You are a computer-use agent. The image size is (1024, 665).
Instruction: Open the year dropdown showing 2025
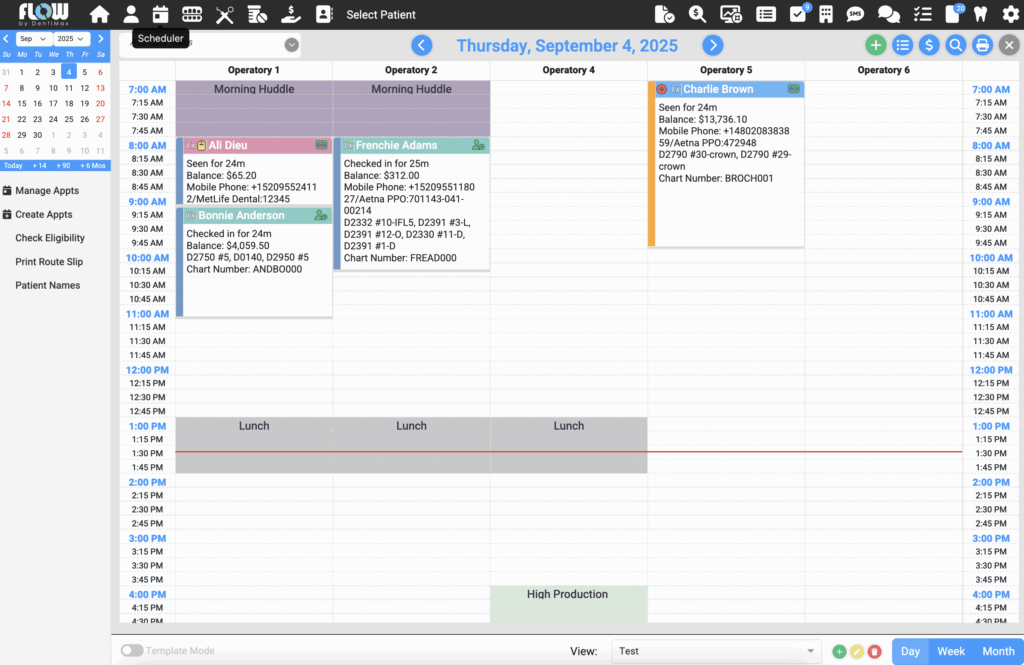pyautogui.click(x=72, y=39)
